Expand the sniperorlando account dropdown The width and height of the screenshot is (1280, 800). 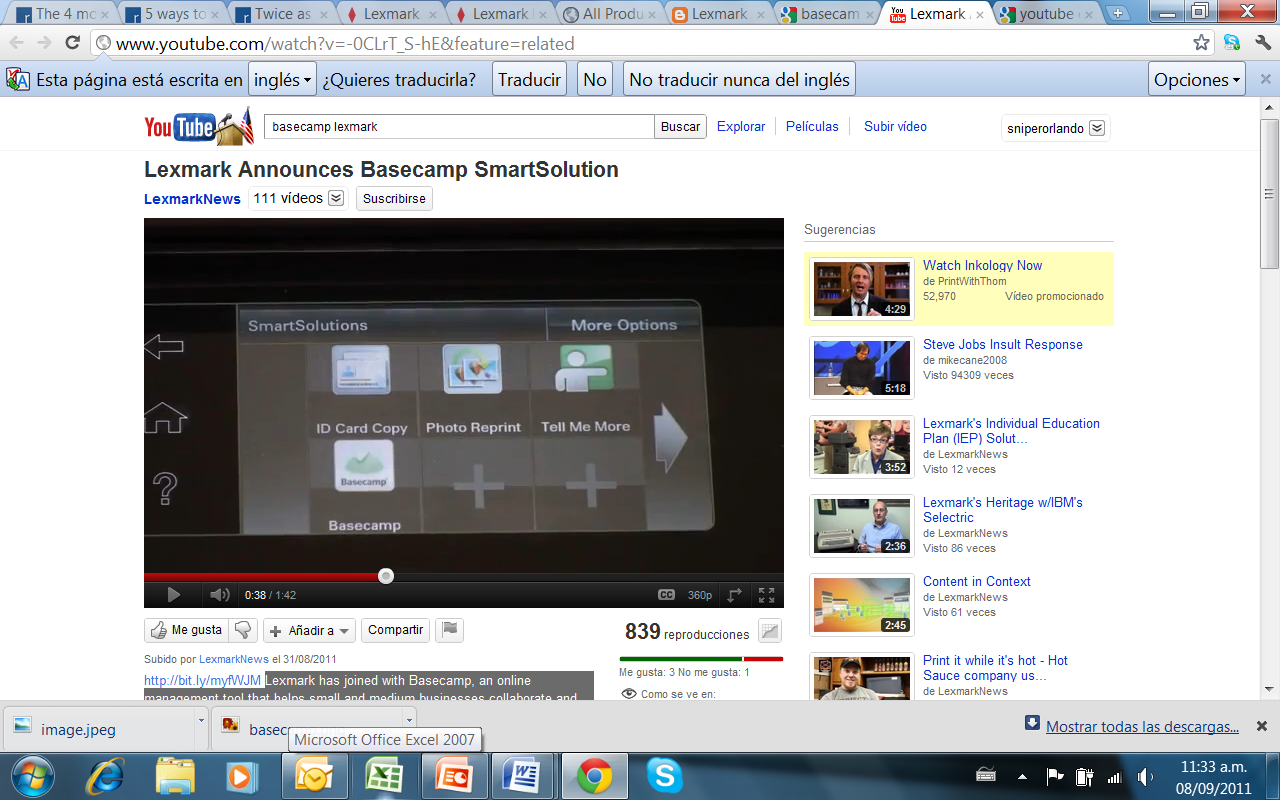(x=1097, y=128)
